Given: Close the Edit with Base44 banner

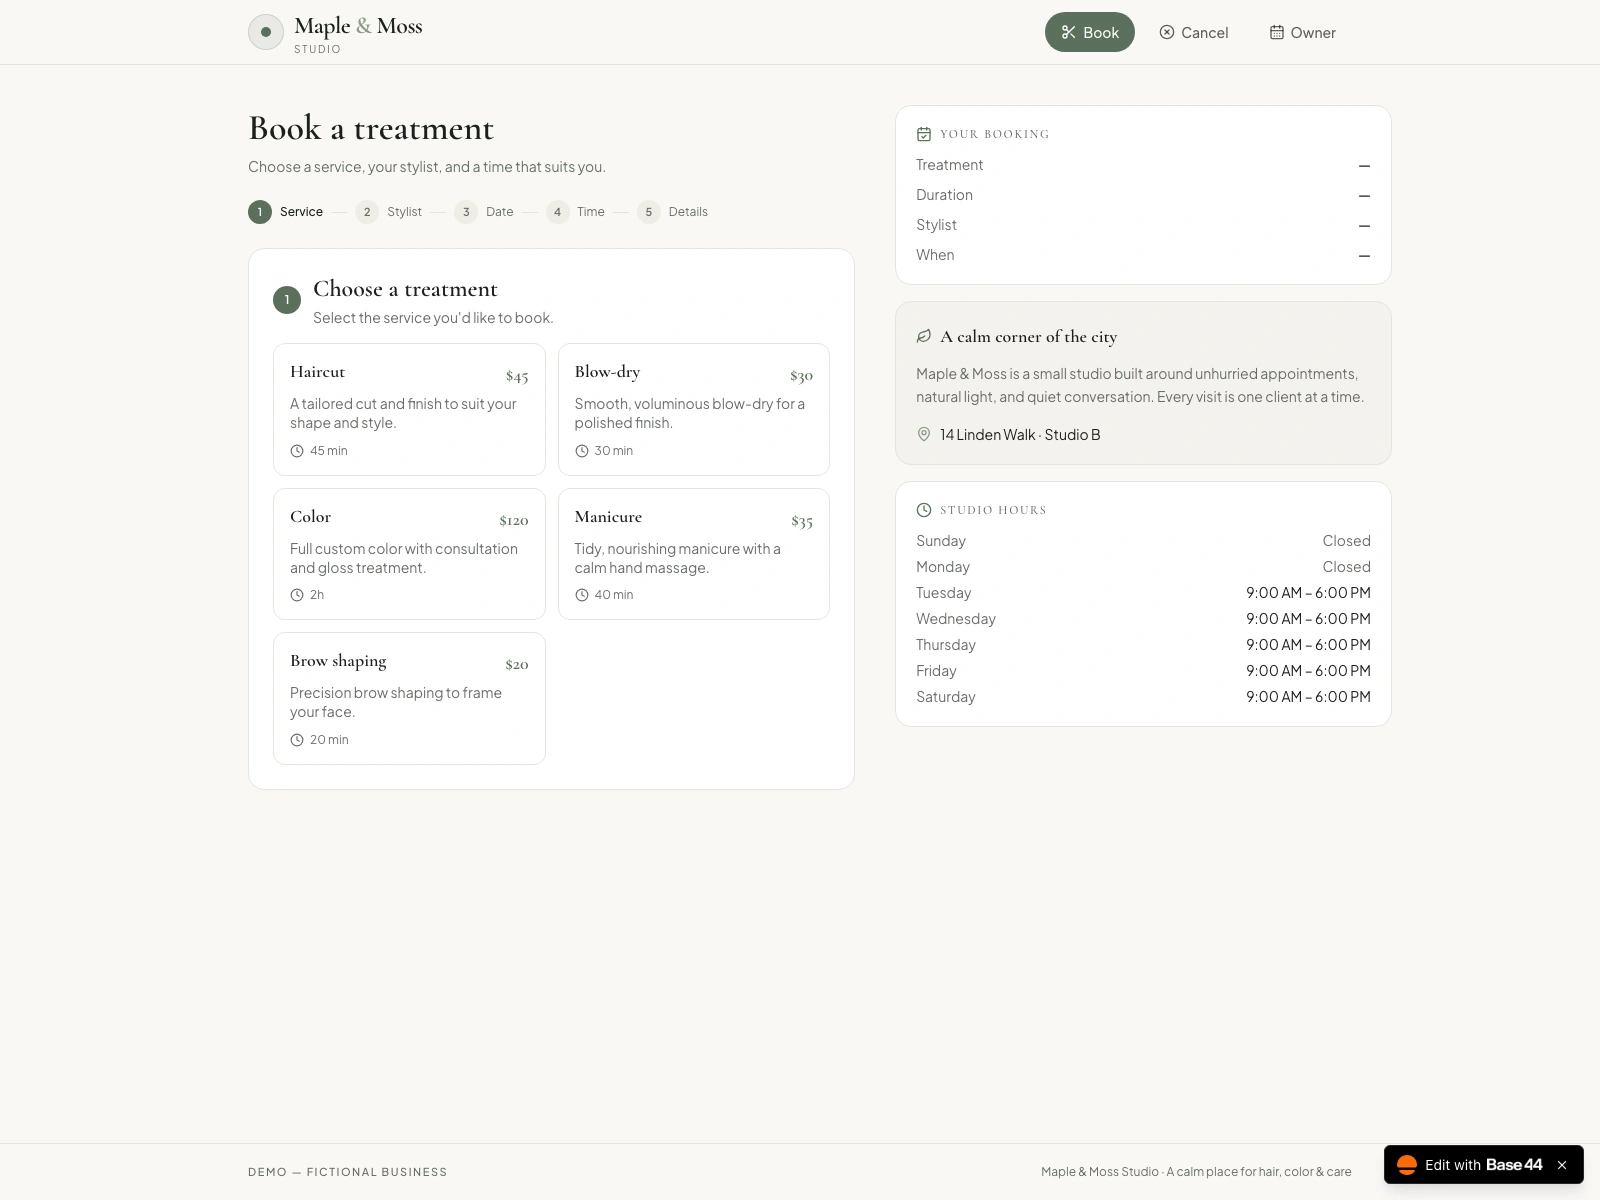Looking at the screenshot, I should pyautogui.click(x=1562, y=1165).
